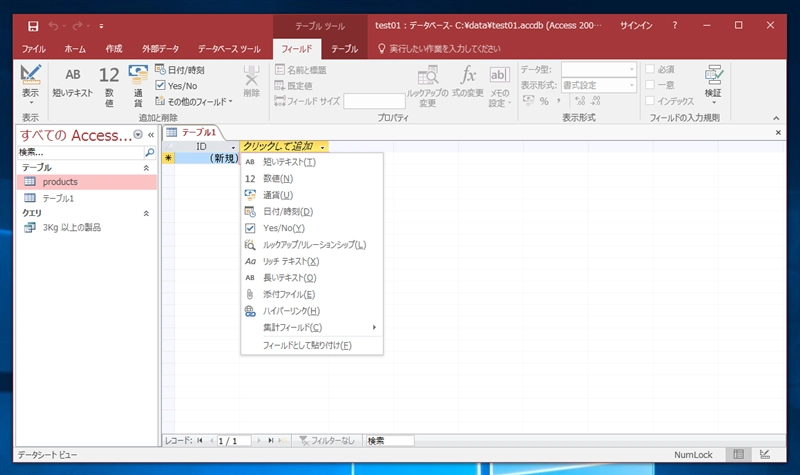Select the 3Kg 以上の製品 query
Image resolution: width=800 pixels, height=475 pixels.
87,228
